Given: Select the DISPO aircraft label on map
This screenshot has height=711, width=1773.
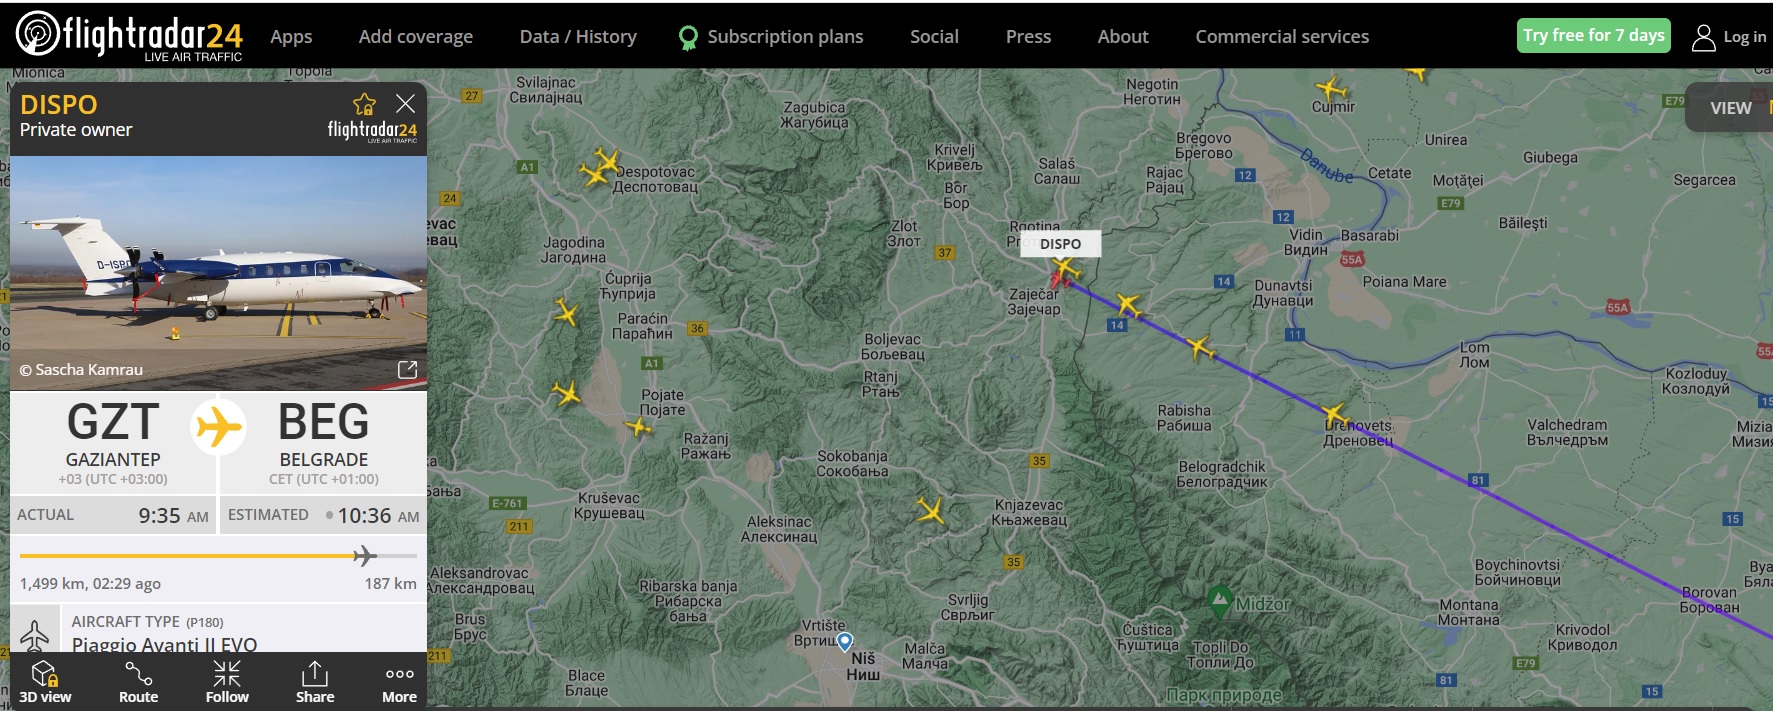Looking at the screenshot, I should (1060, 244).
